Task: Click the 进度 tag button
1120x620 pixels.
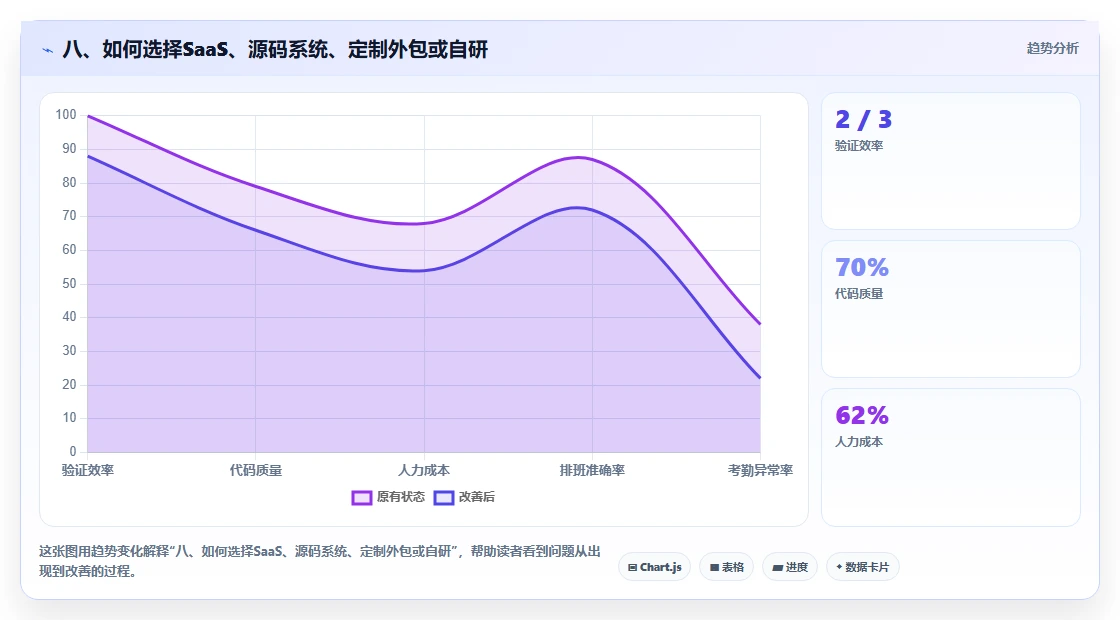Action: pyautogui.click(x=790, y=567)
